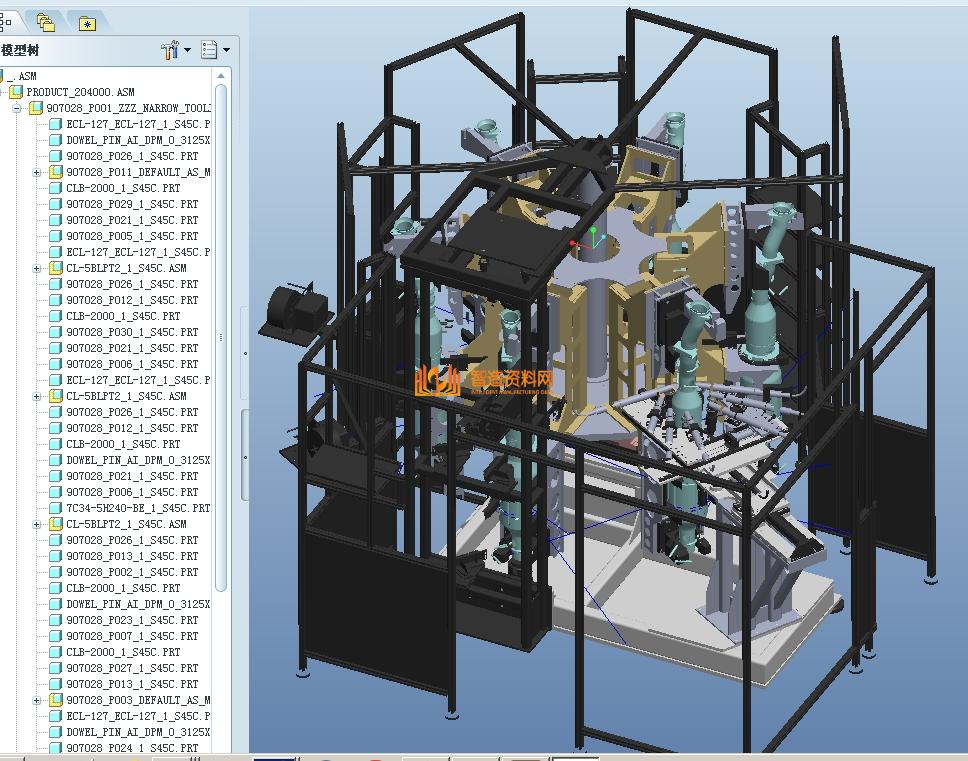Open the Favorites tab with star folder
This screenshot has height=761, width=968.
point(87,22)
